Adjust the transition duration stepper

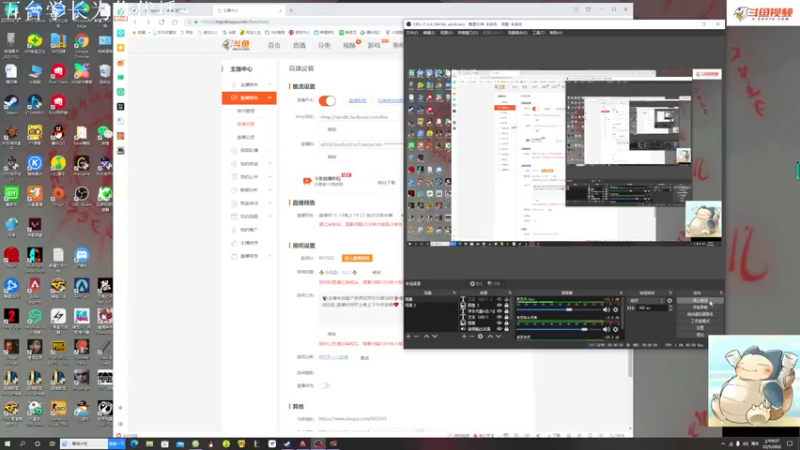click(x=670, y=308)
